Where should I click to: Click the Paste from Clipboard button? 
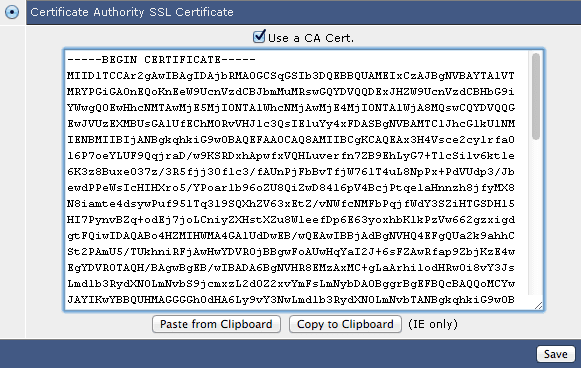pos(216,324)
